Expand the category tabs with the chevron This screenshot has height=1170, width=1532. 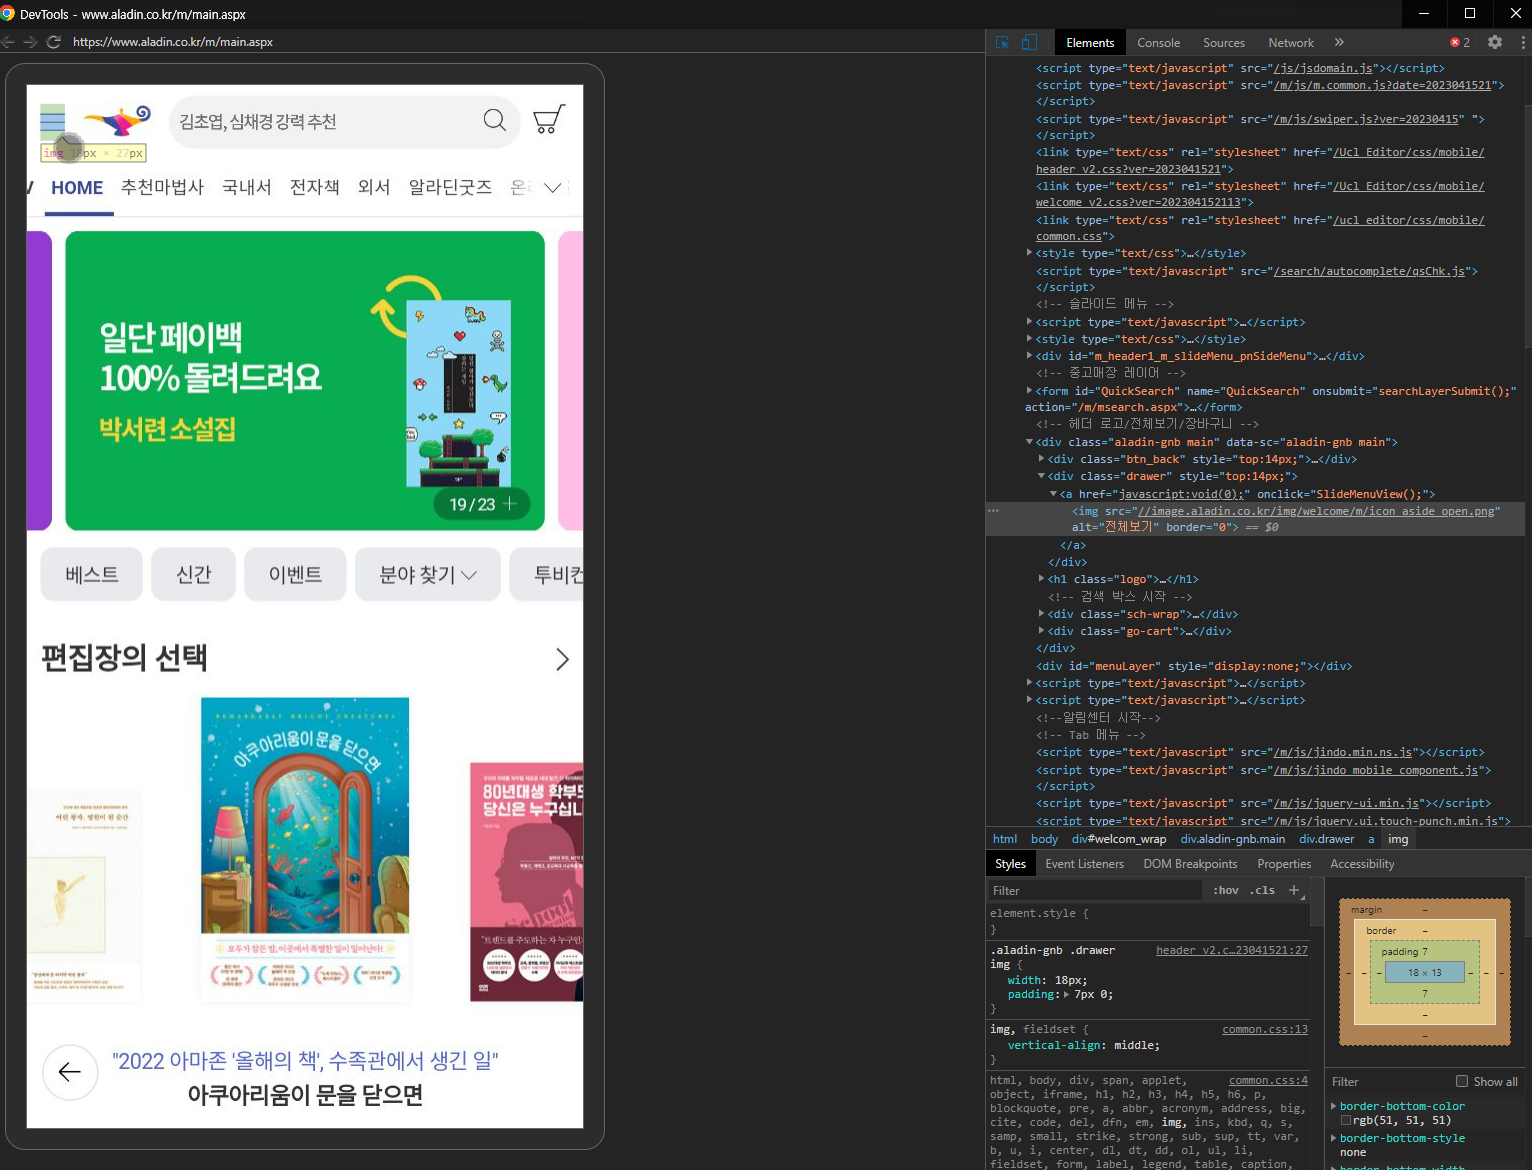(x=553, y=188)
